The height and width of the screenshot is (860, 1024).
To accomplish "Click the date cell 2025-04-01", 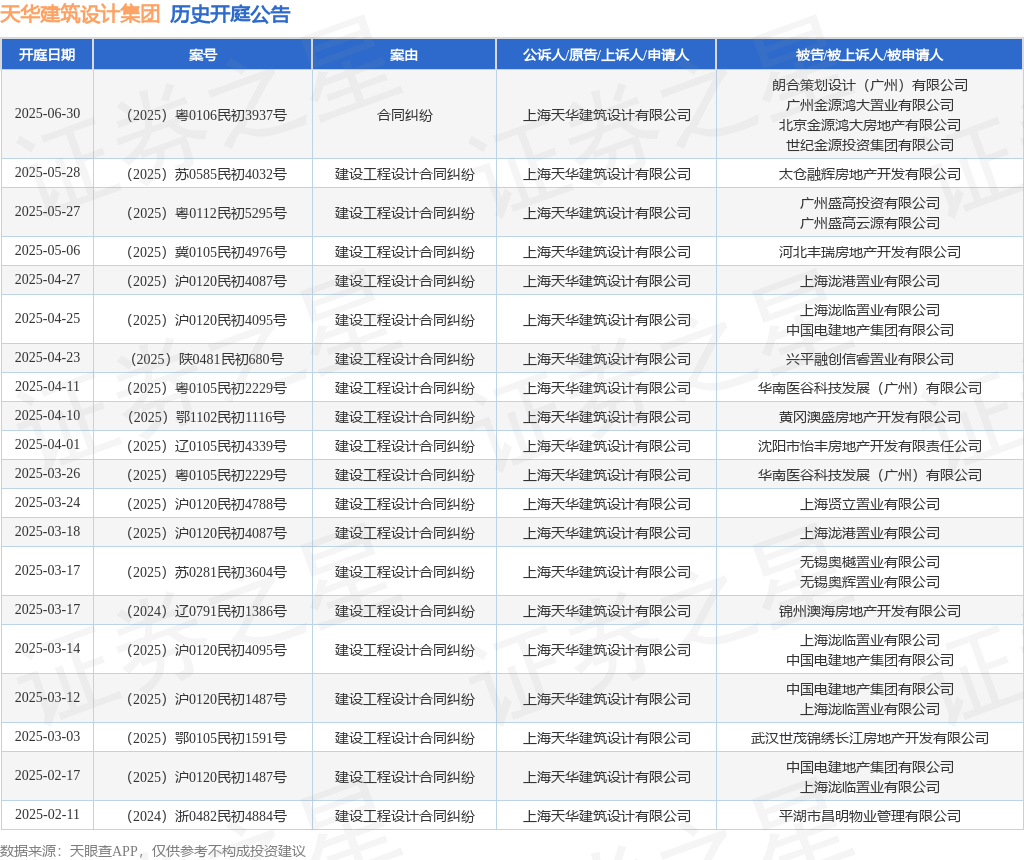I will [47, 445].
